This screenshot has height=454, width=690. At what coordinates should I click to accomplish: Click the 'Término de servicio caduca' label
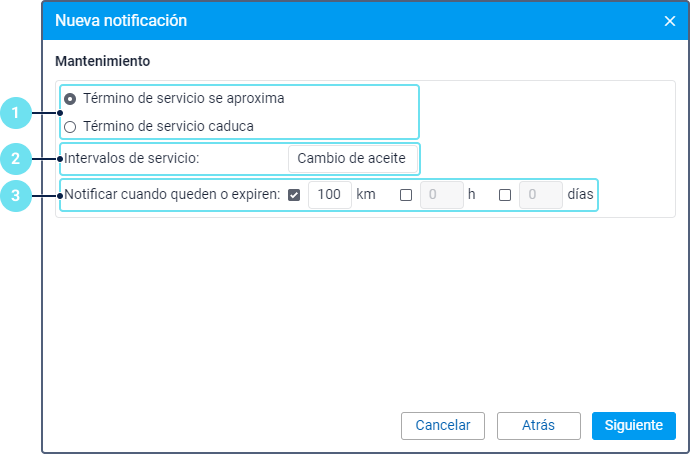pos(168,127)
